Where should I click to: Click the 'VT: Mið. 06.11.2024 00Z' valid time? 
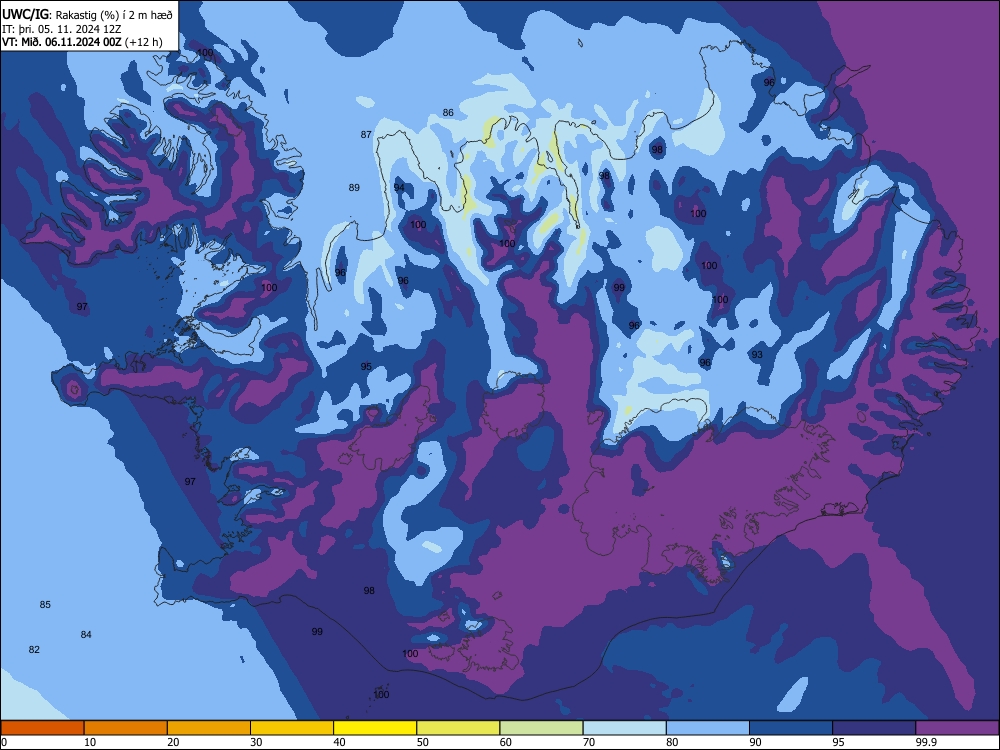[x=61, y=42]
